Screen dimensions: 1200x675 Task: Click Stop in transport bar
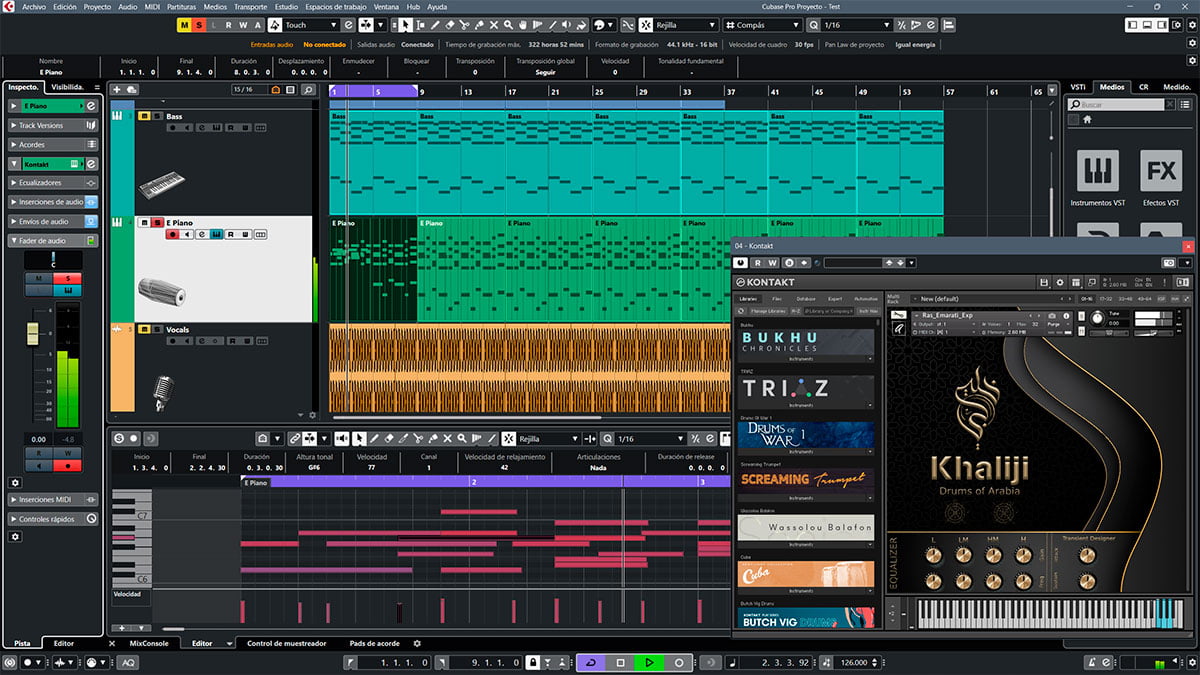(620, 662)
